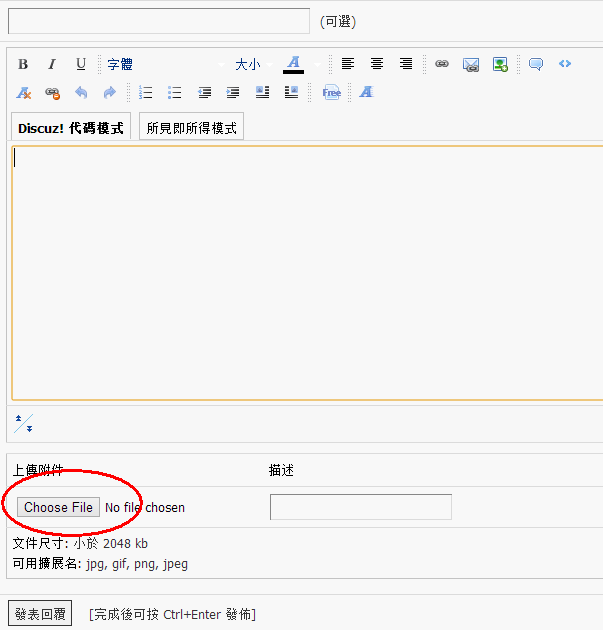Click the (可選) label beside the title field
603x630 pixels.
[338, 21]
